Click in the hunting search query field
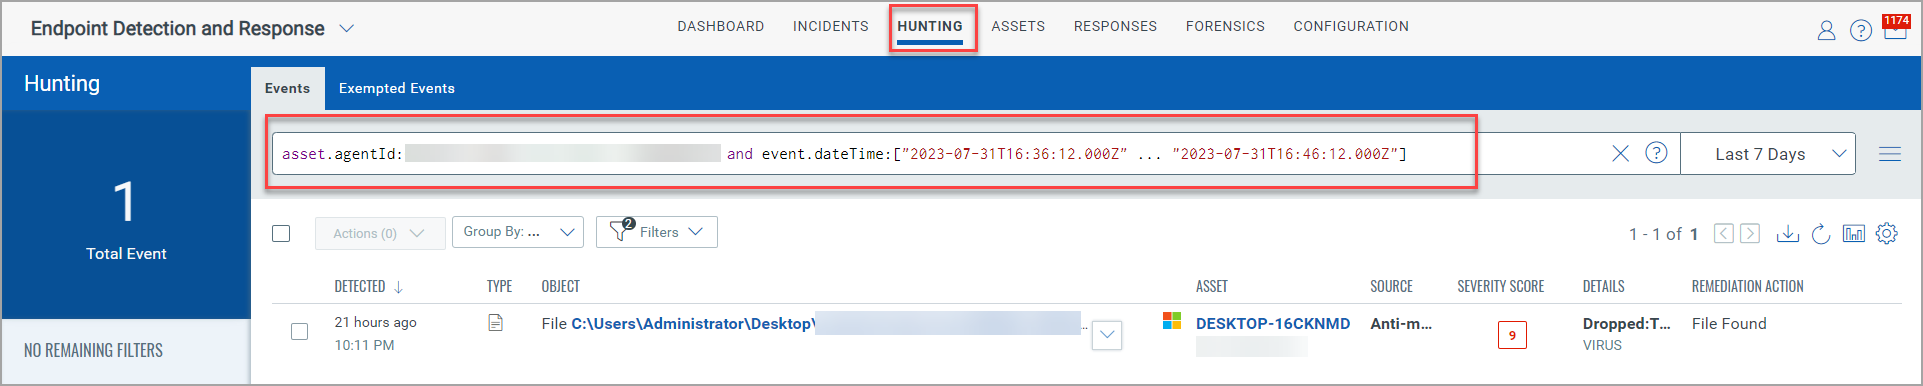Screen dimensions: 1923x386 coord(940,154)
